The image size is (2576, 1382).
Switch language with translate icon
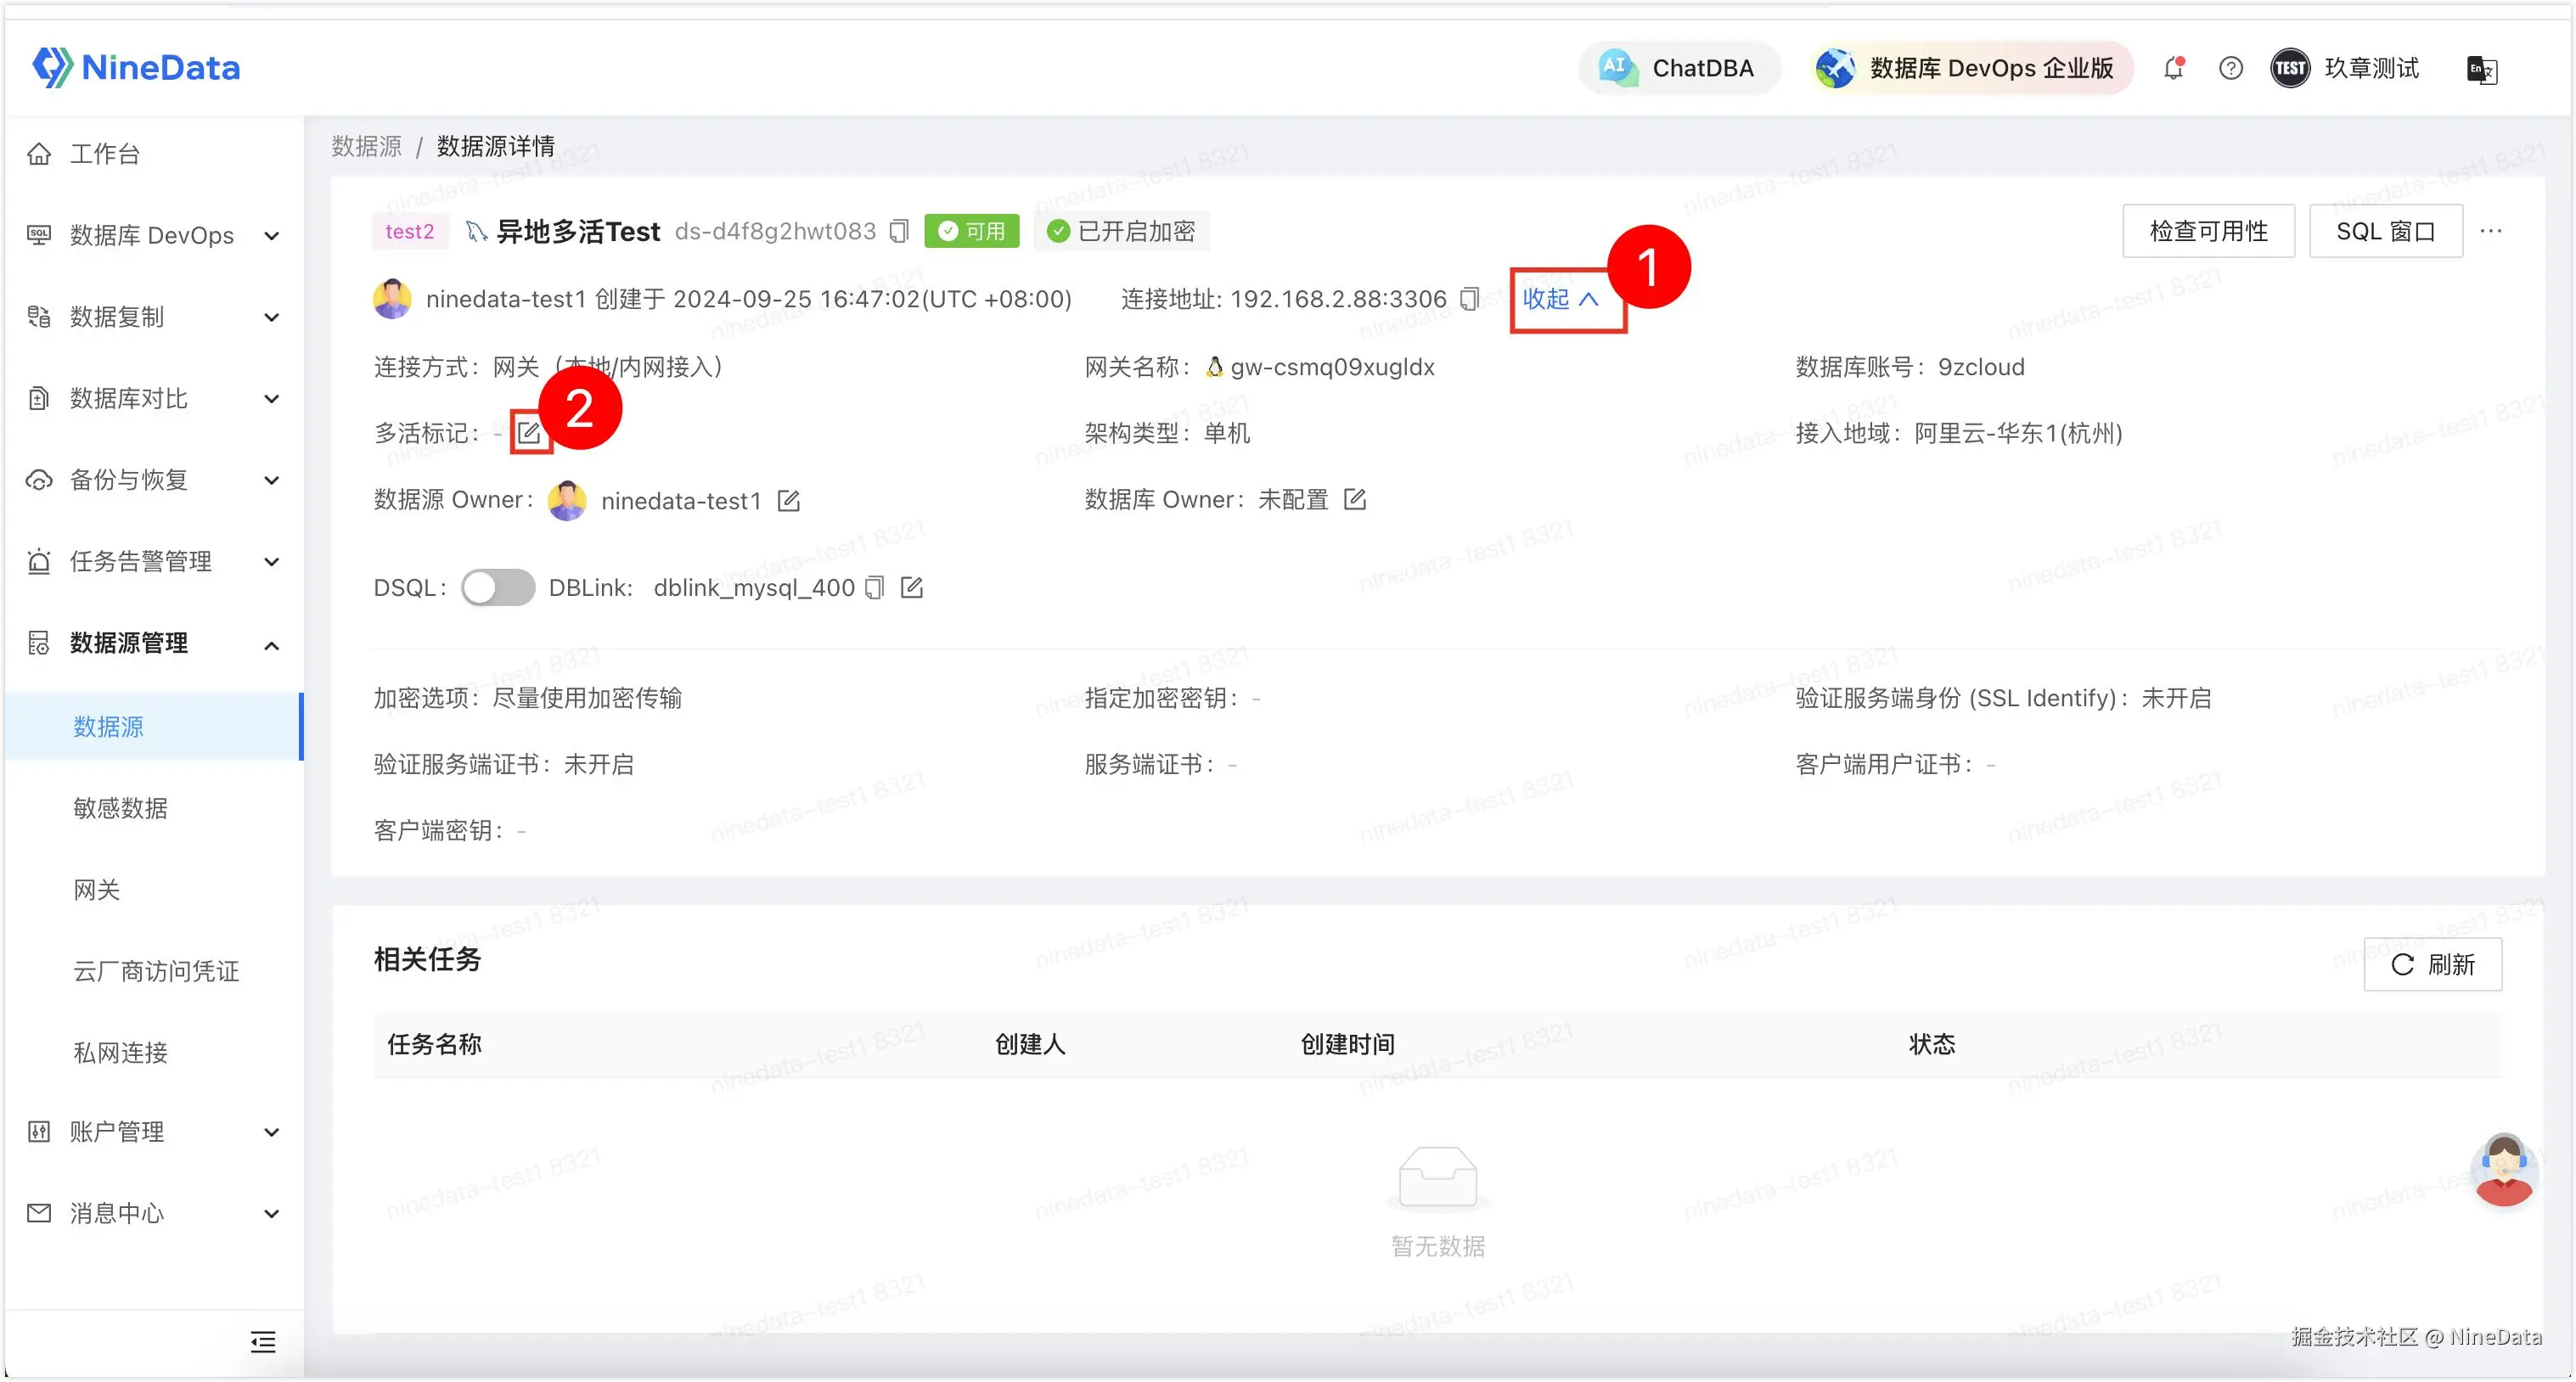pos(2481,69)
